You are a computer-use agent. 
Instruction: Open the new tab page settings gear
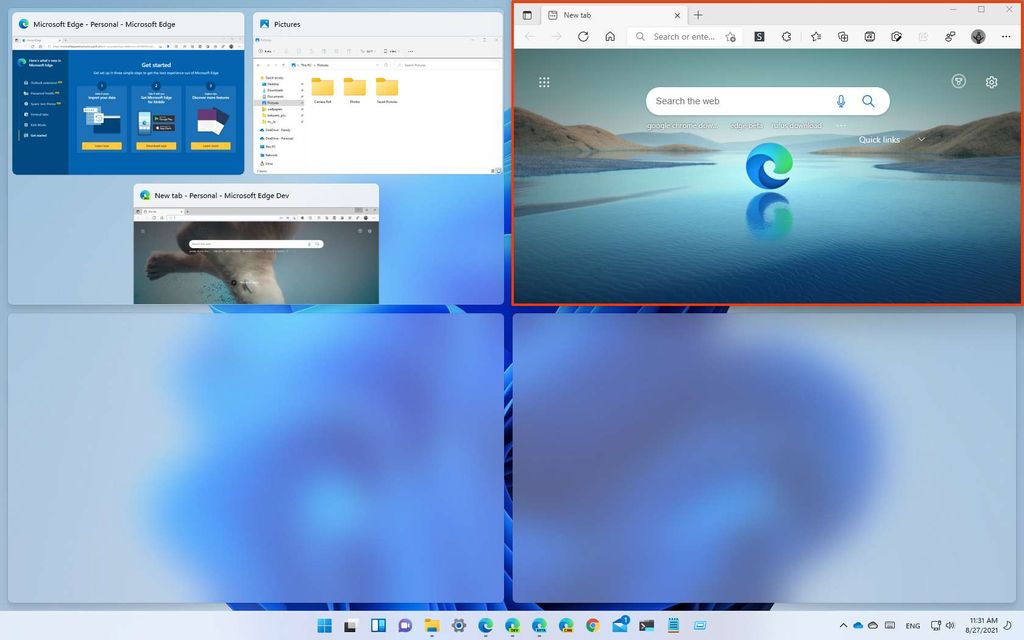(x=991, y=82)
